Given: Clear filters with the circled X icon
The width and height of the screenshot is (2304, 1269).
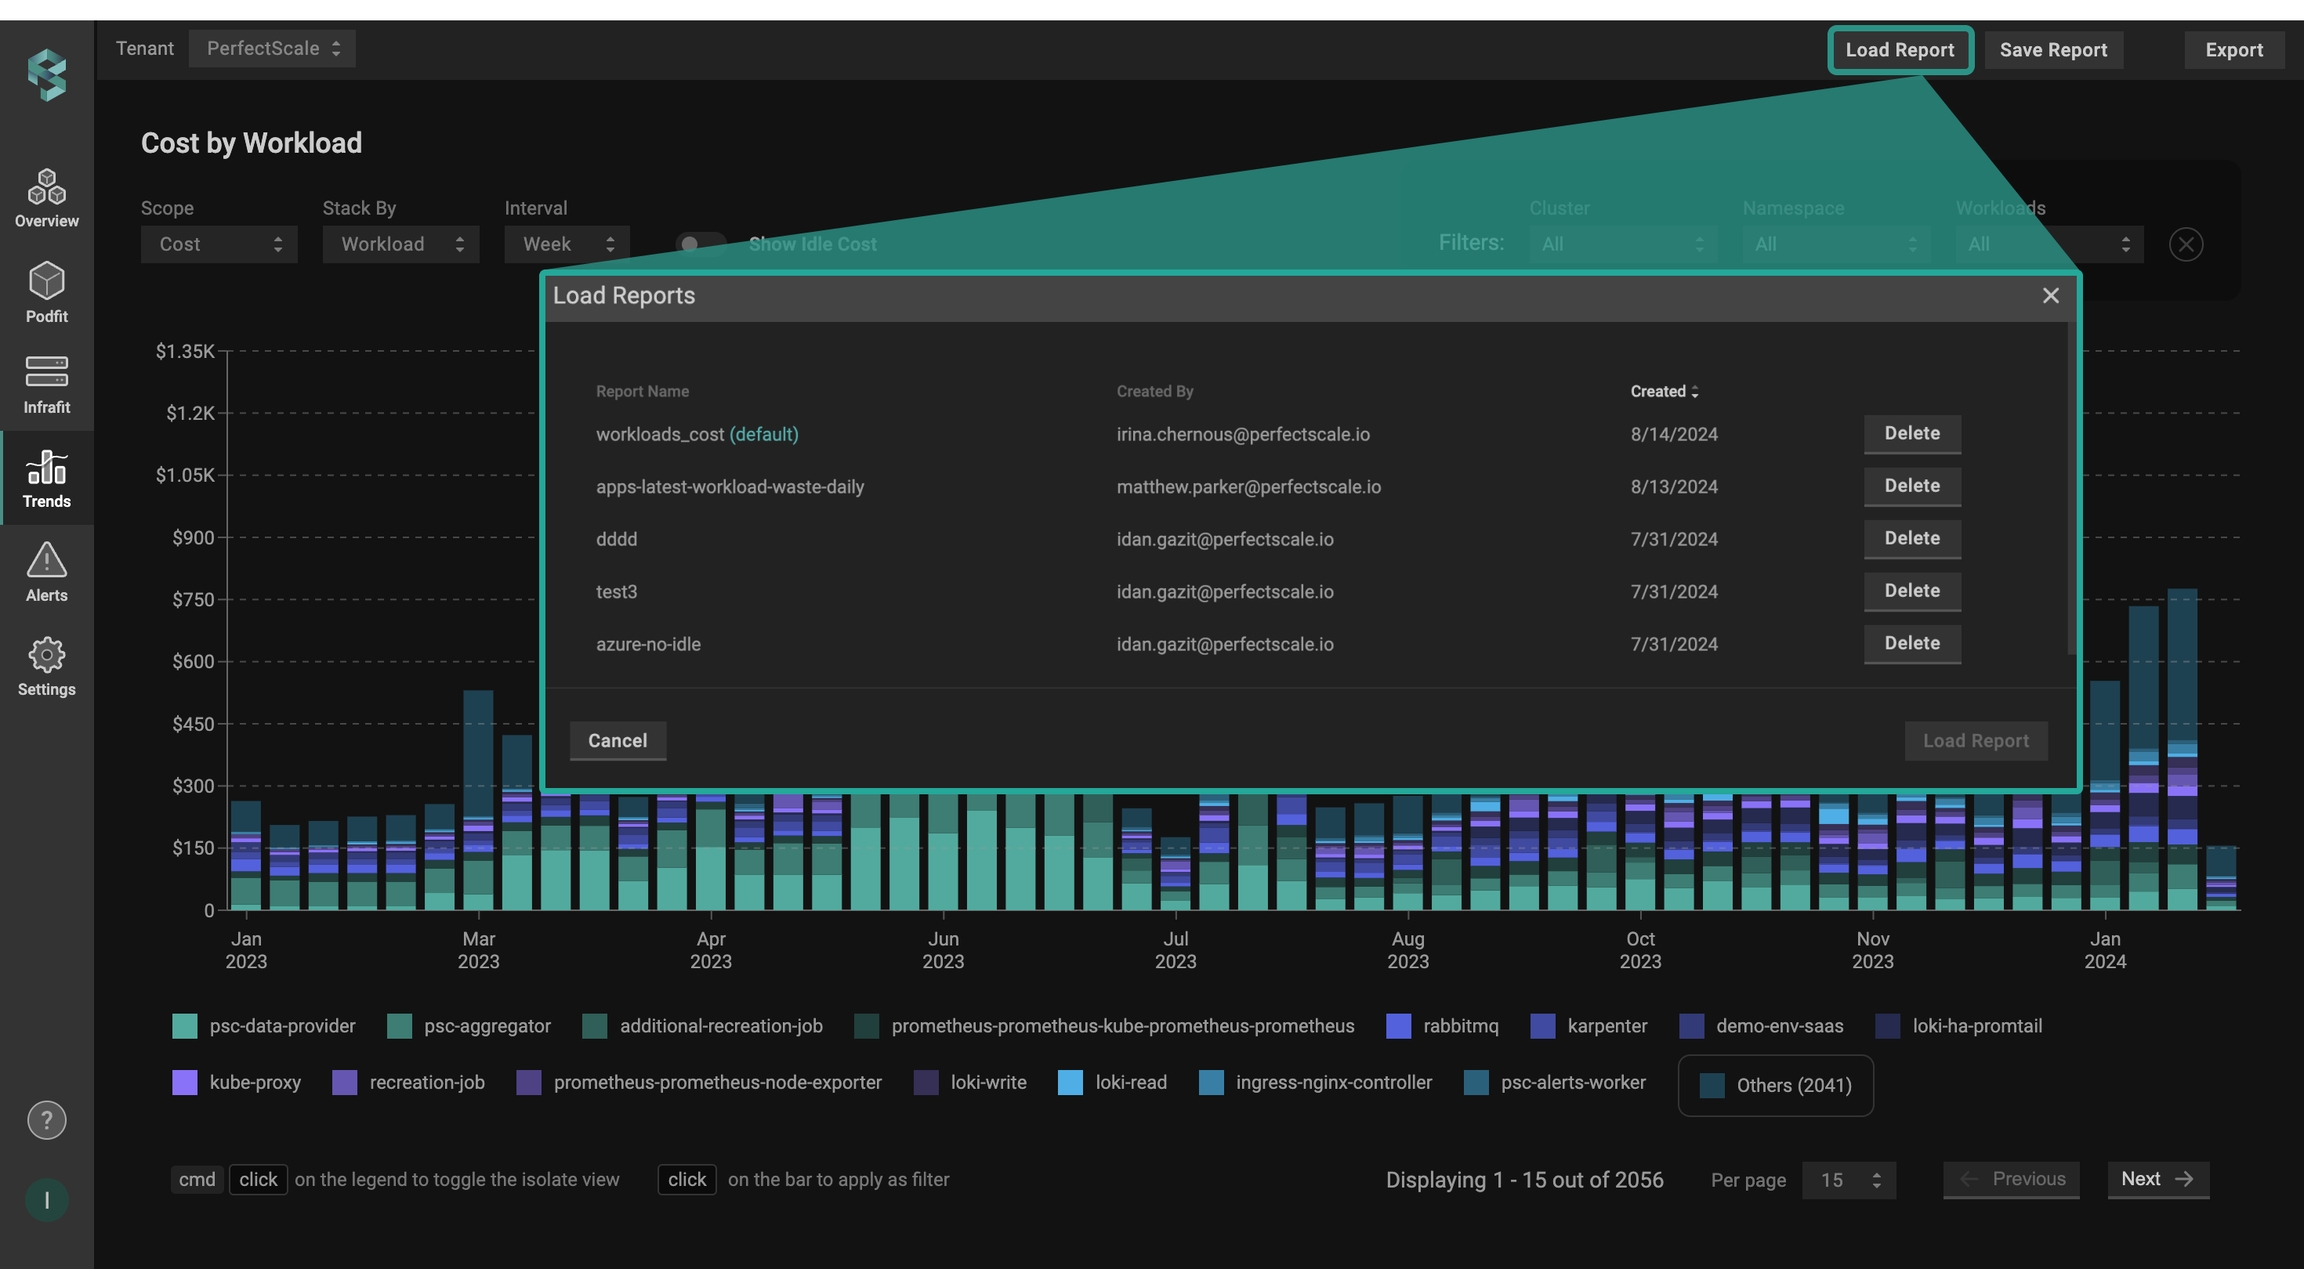Looking at the screenshot, I should [x=2186, y=244].
